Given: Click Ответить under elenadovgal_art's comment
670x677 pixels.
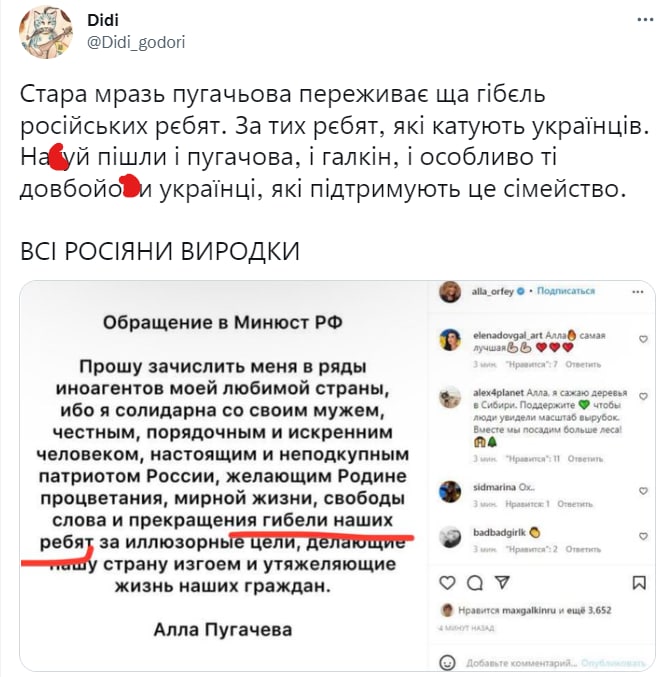Looking at the screenshot, I should (583, 364).
